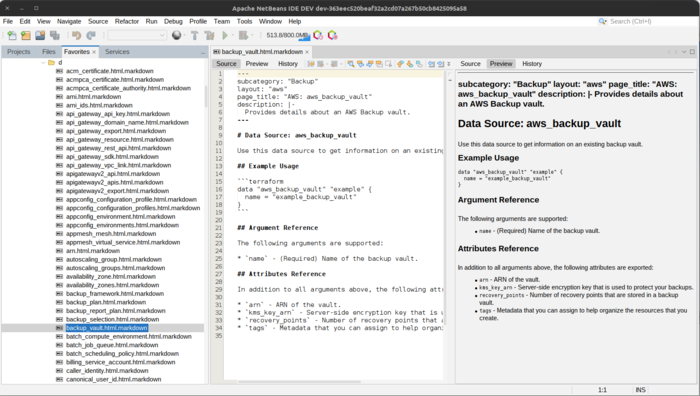Click Shift Line Right icon
700x396 pixels.
[441, 64]
